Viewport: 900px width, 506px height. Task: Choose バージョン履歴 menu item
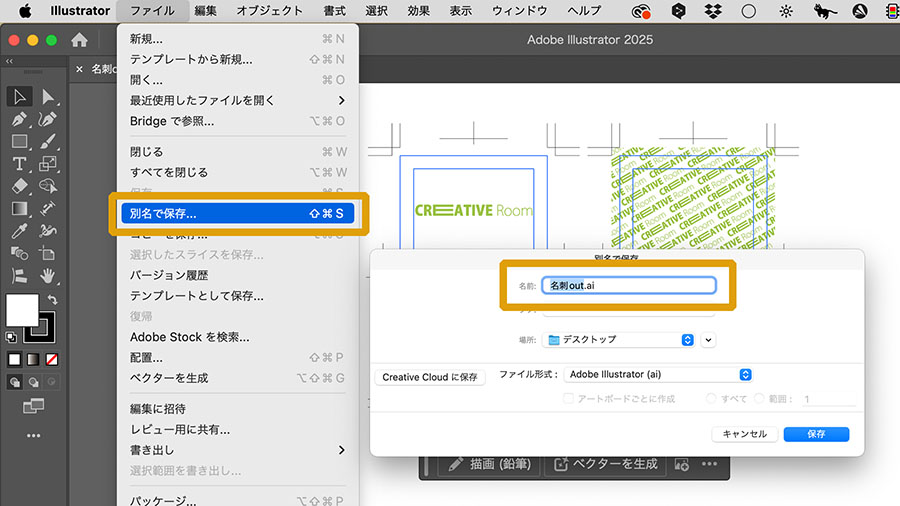click(238, 275)
